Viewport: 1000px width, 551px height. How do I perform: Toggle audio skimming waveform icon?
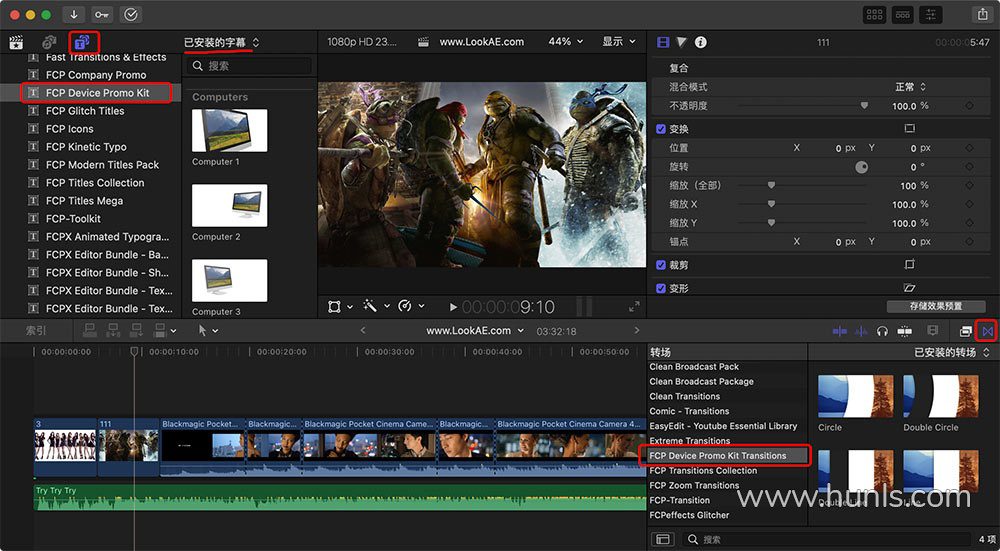pos(861,331)
